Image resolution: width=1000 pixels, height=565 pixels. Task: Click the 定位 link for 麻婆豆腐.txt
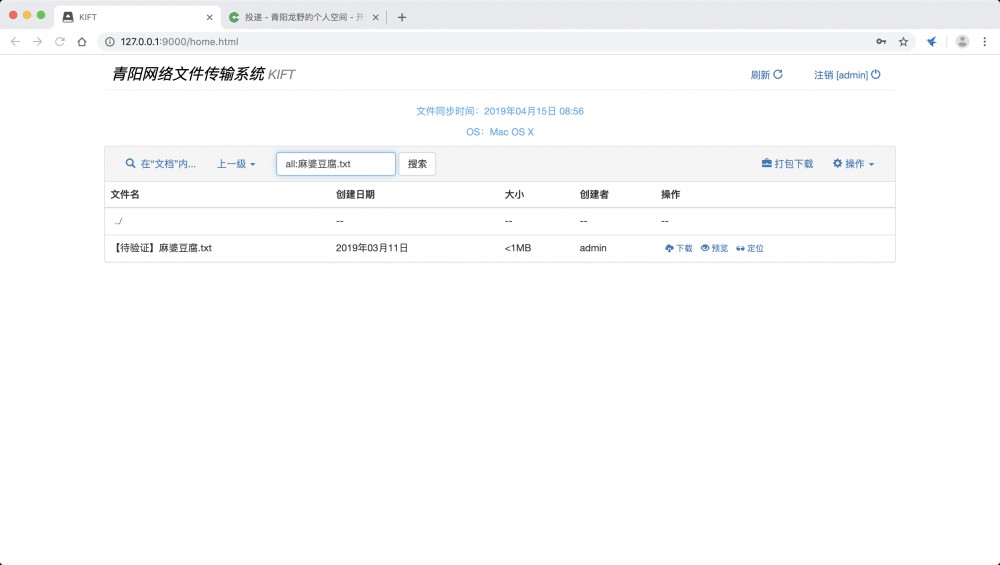[750, 248]
